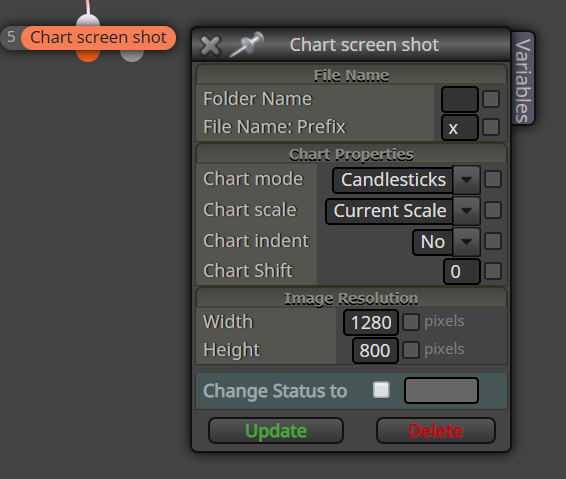Click the red Delete button
The image size is (566, 479).
[x=436, y=431]
